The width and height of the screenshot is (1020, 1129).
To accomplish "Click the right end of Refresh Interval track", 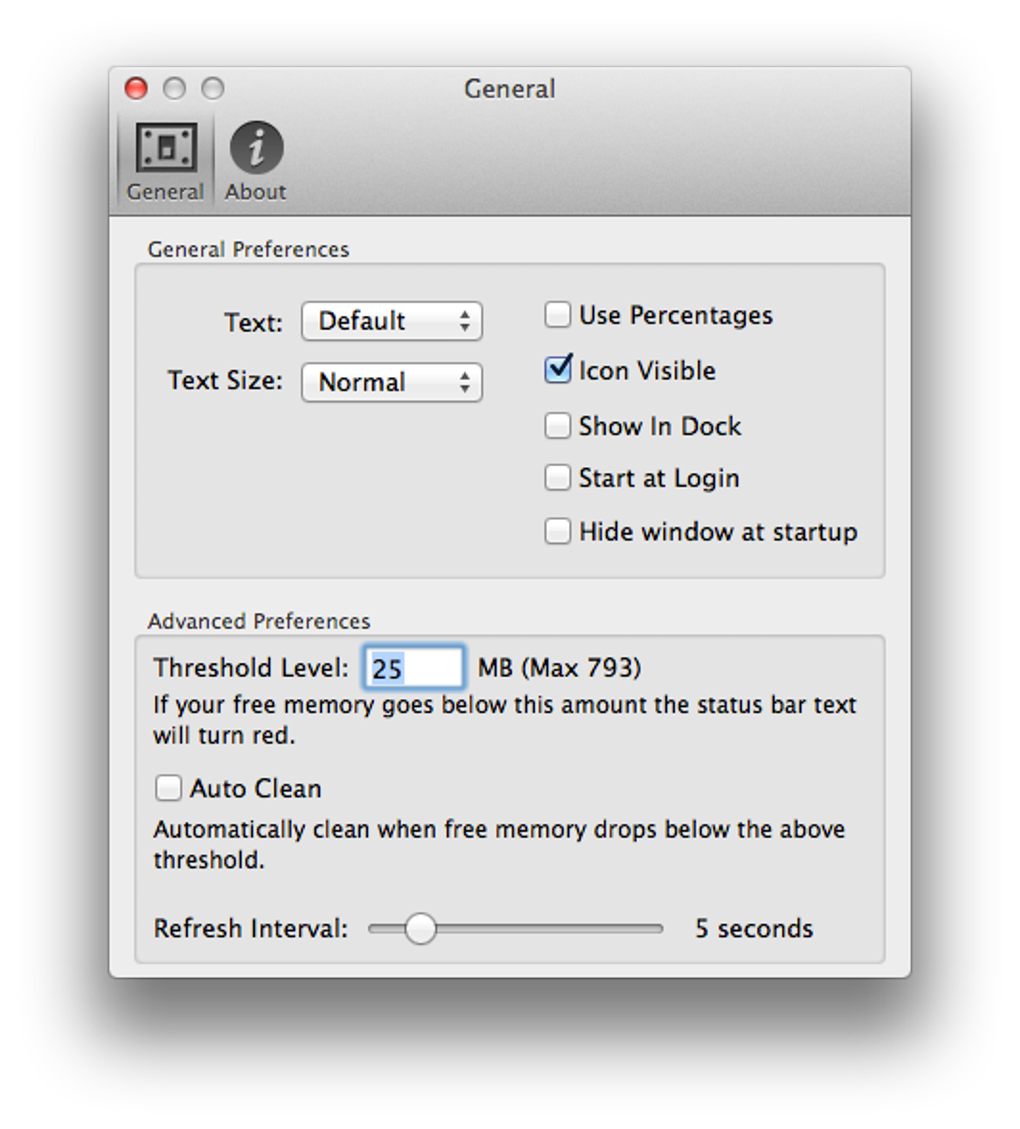I will point(658,929).
